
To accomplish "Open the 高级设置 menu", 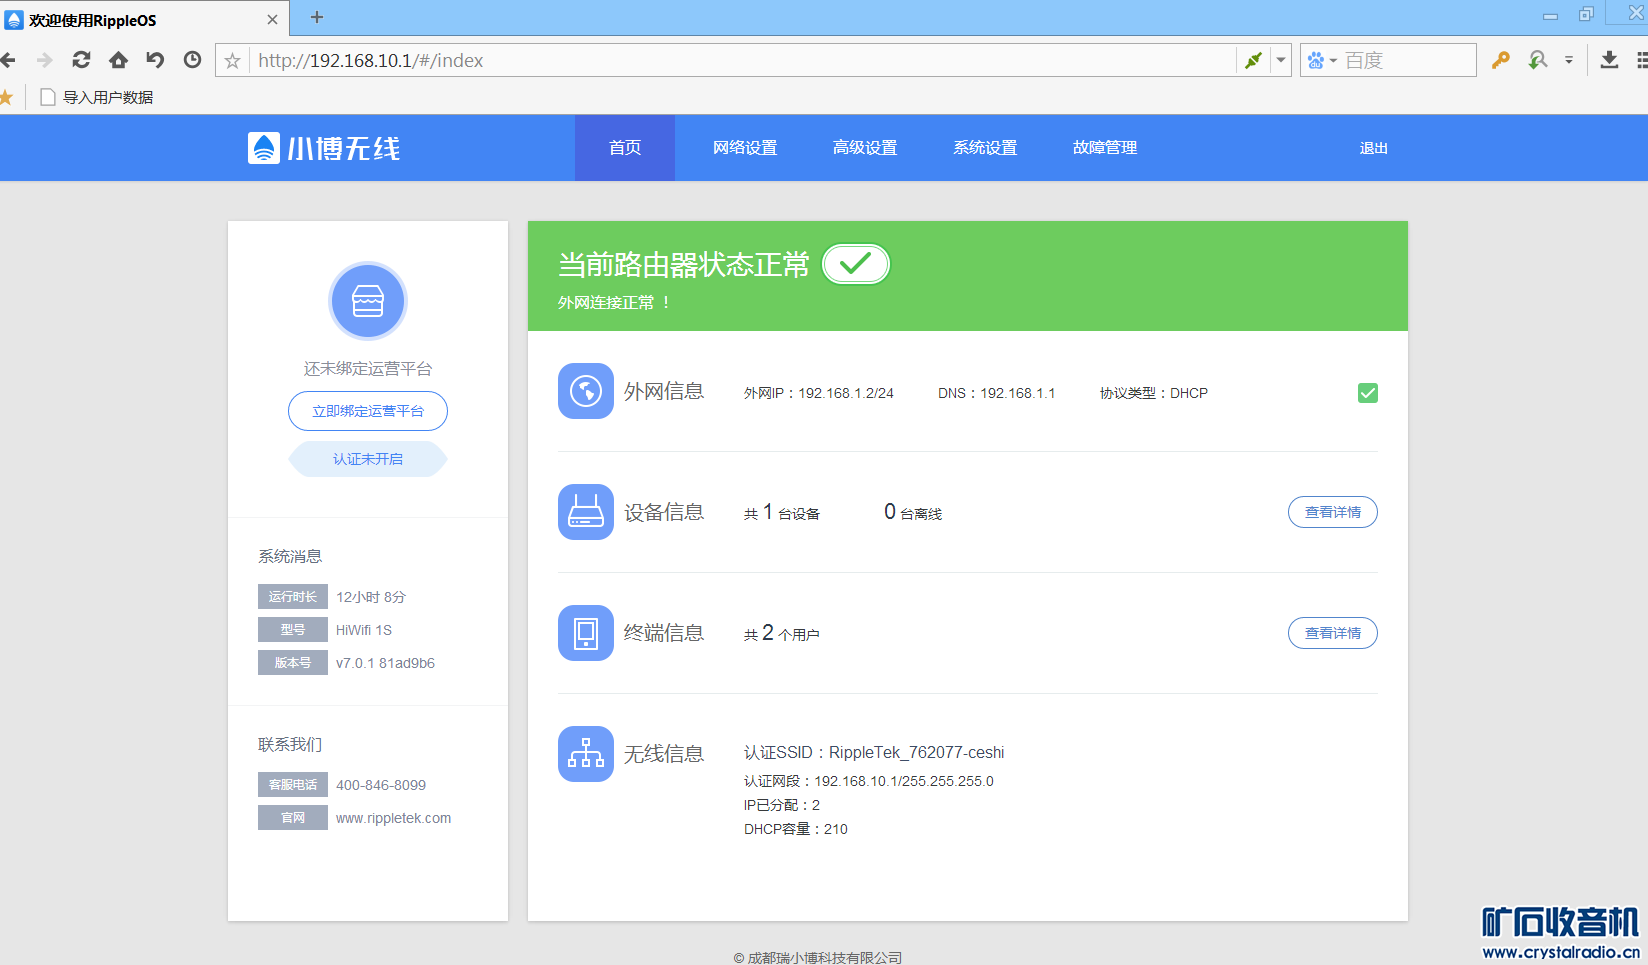I will pyautogui.click(x=865, y=148).
